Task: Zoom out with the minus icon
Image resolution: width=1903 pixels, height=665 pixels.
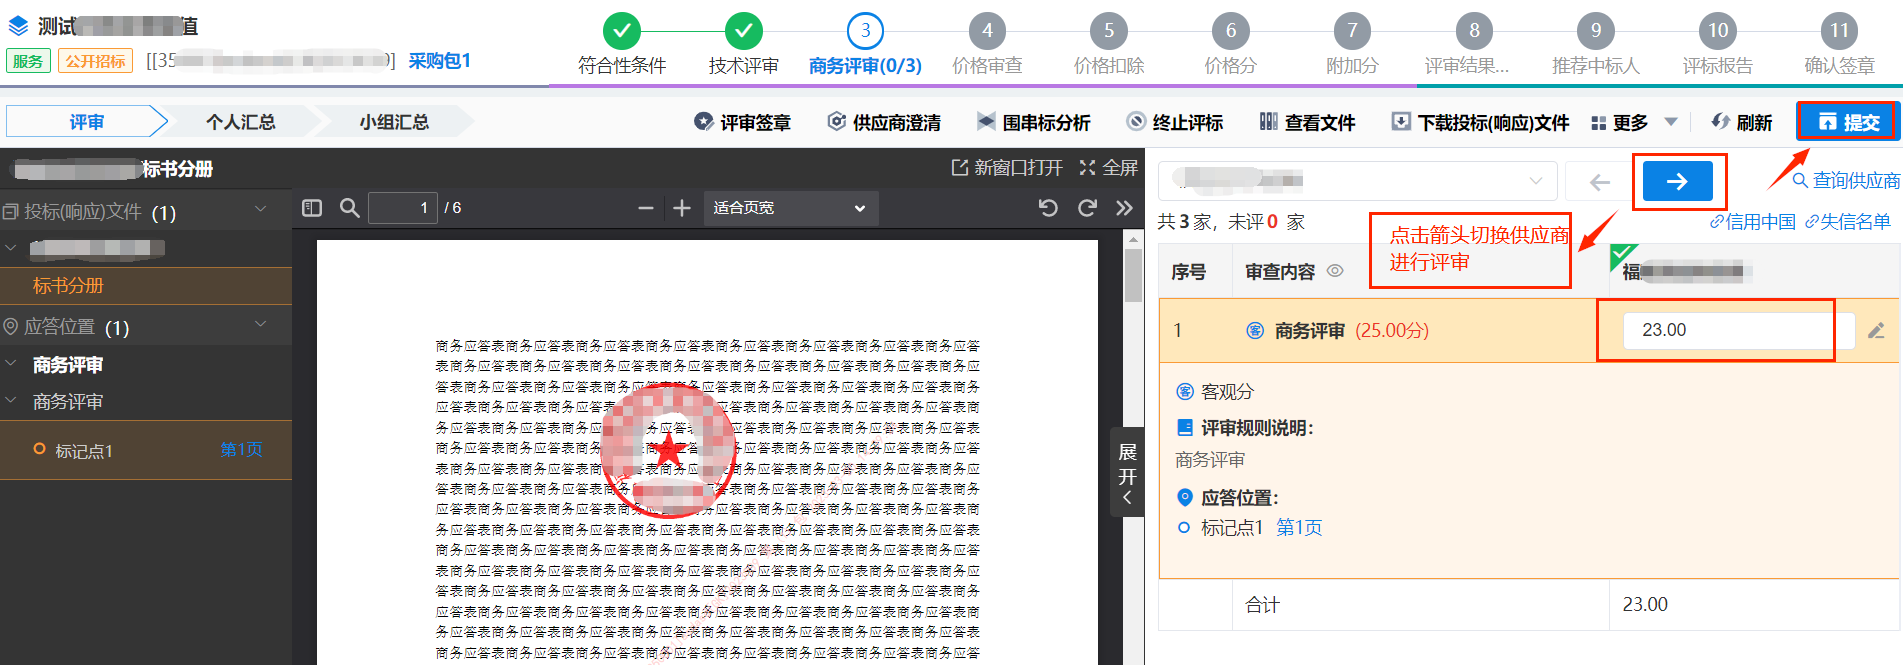Action: tap(646, 208)
